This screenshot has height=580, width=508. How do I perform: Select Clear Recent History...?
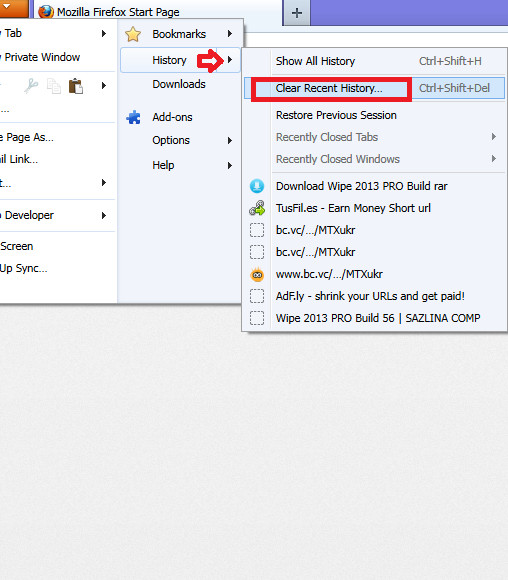[374, 88]
